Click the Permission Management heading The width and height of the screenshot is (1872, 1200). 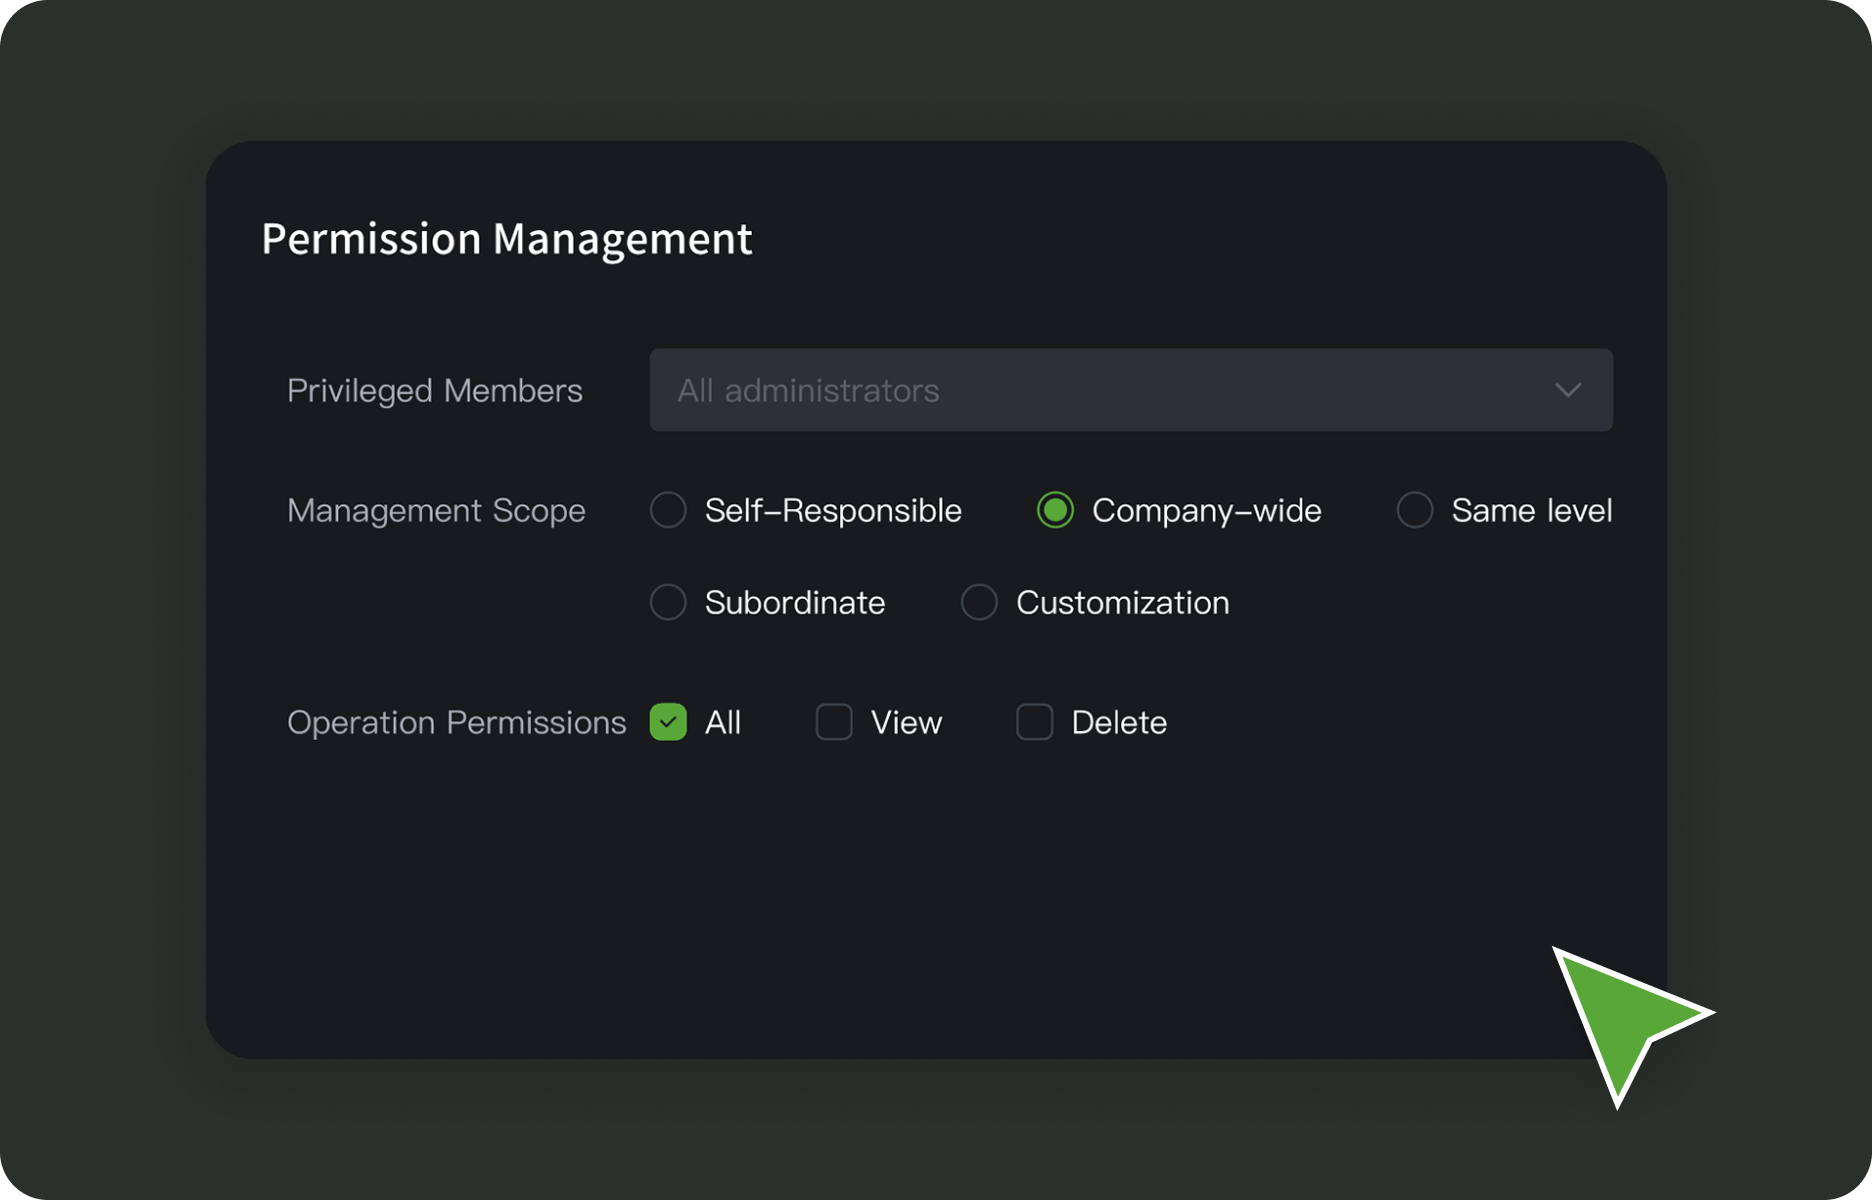(506, 239)
